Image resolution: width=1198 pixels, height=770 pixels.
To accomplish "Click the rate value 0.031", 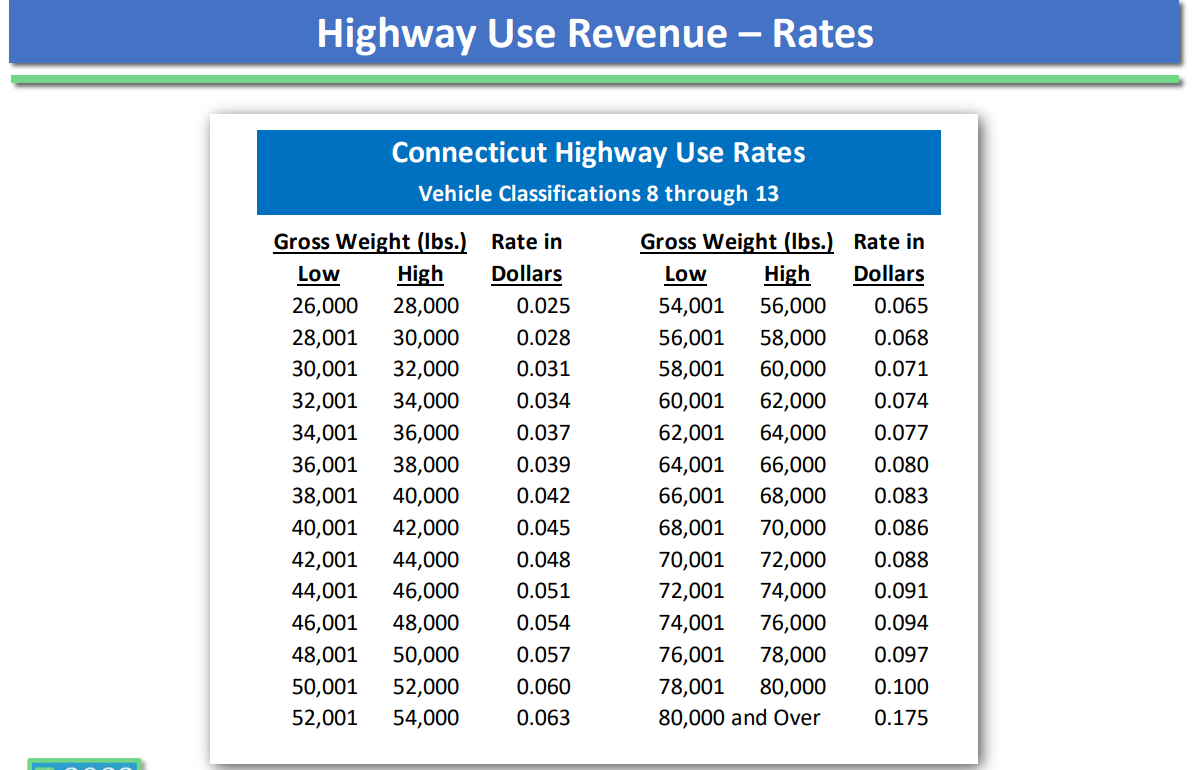I will [543, 369].
